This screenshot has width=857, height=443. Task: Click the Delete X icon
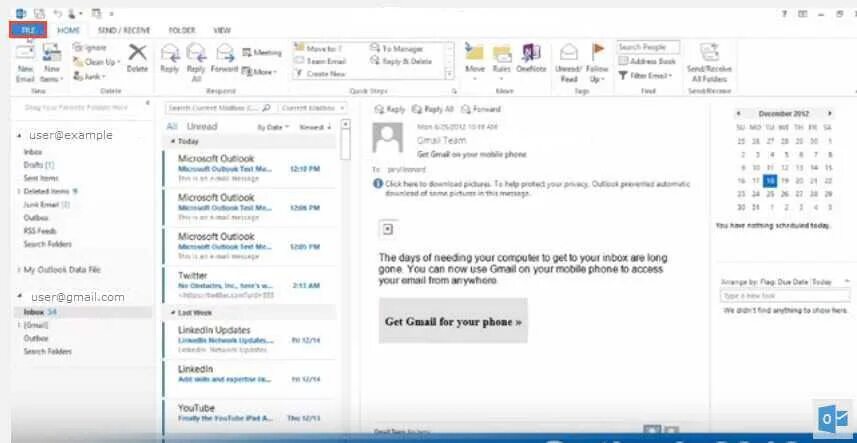point(137,53)
